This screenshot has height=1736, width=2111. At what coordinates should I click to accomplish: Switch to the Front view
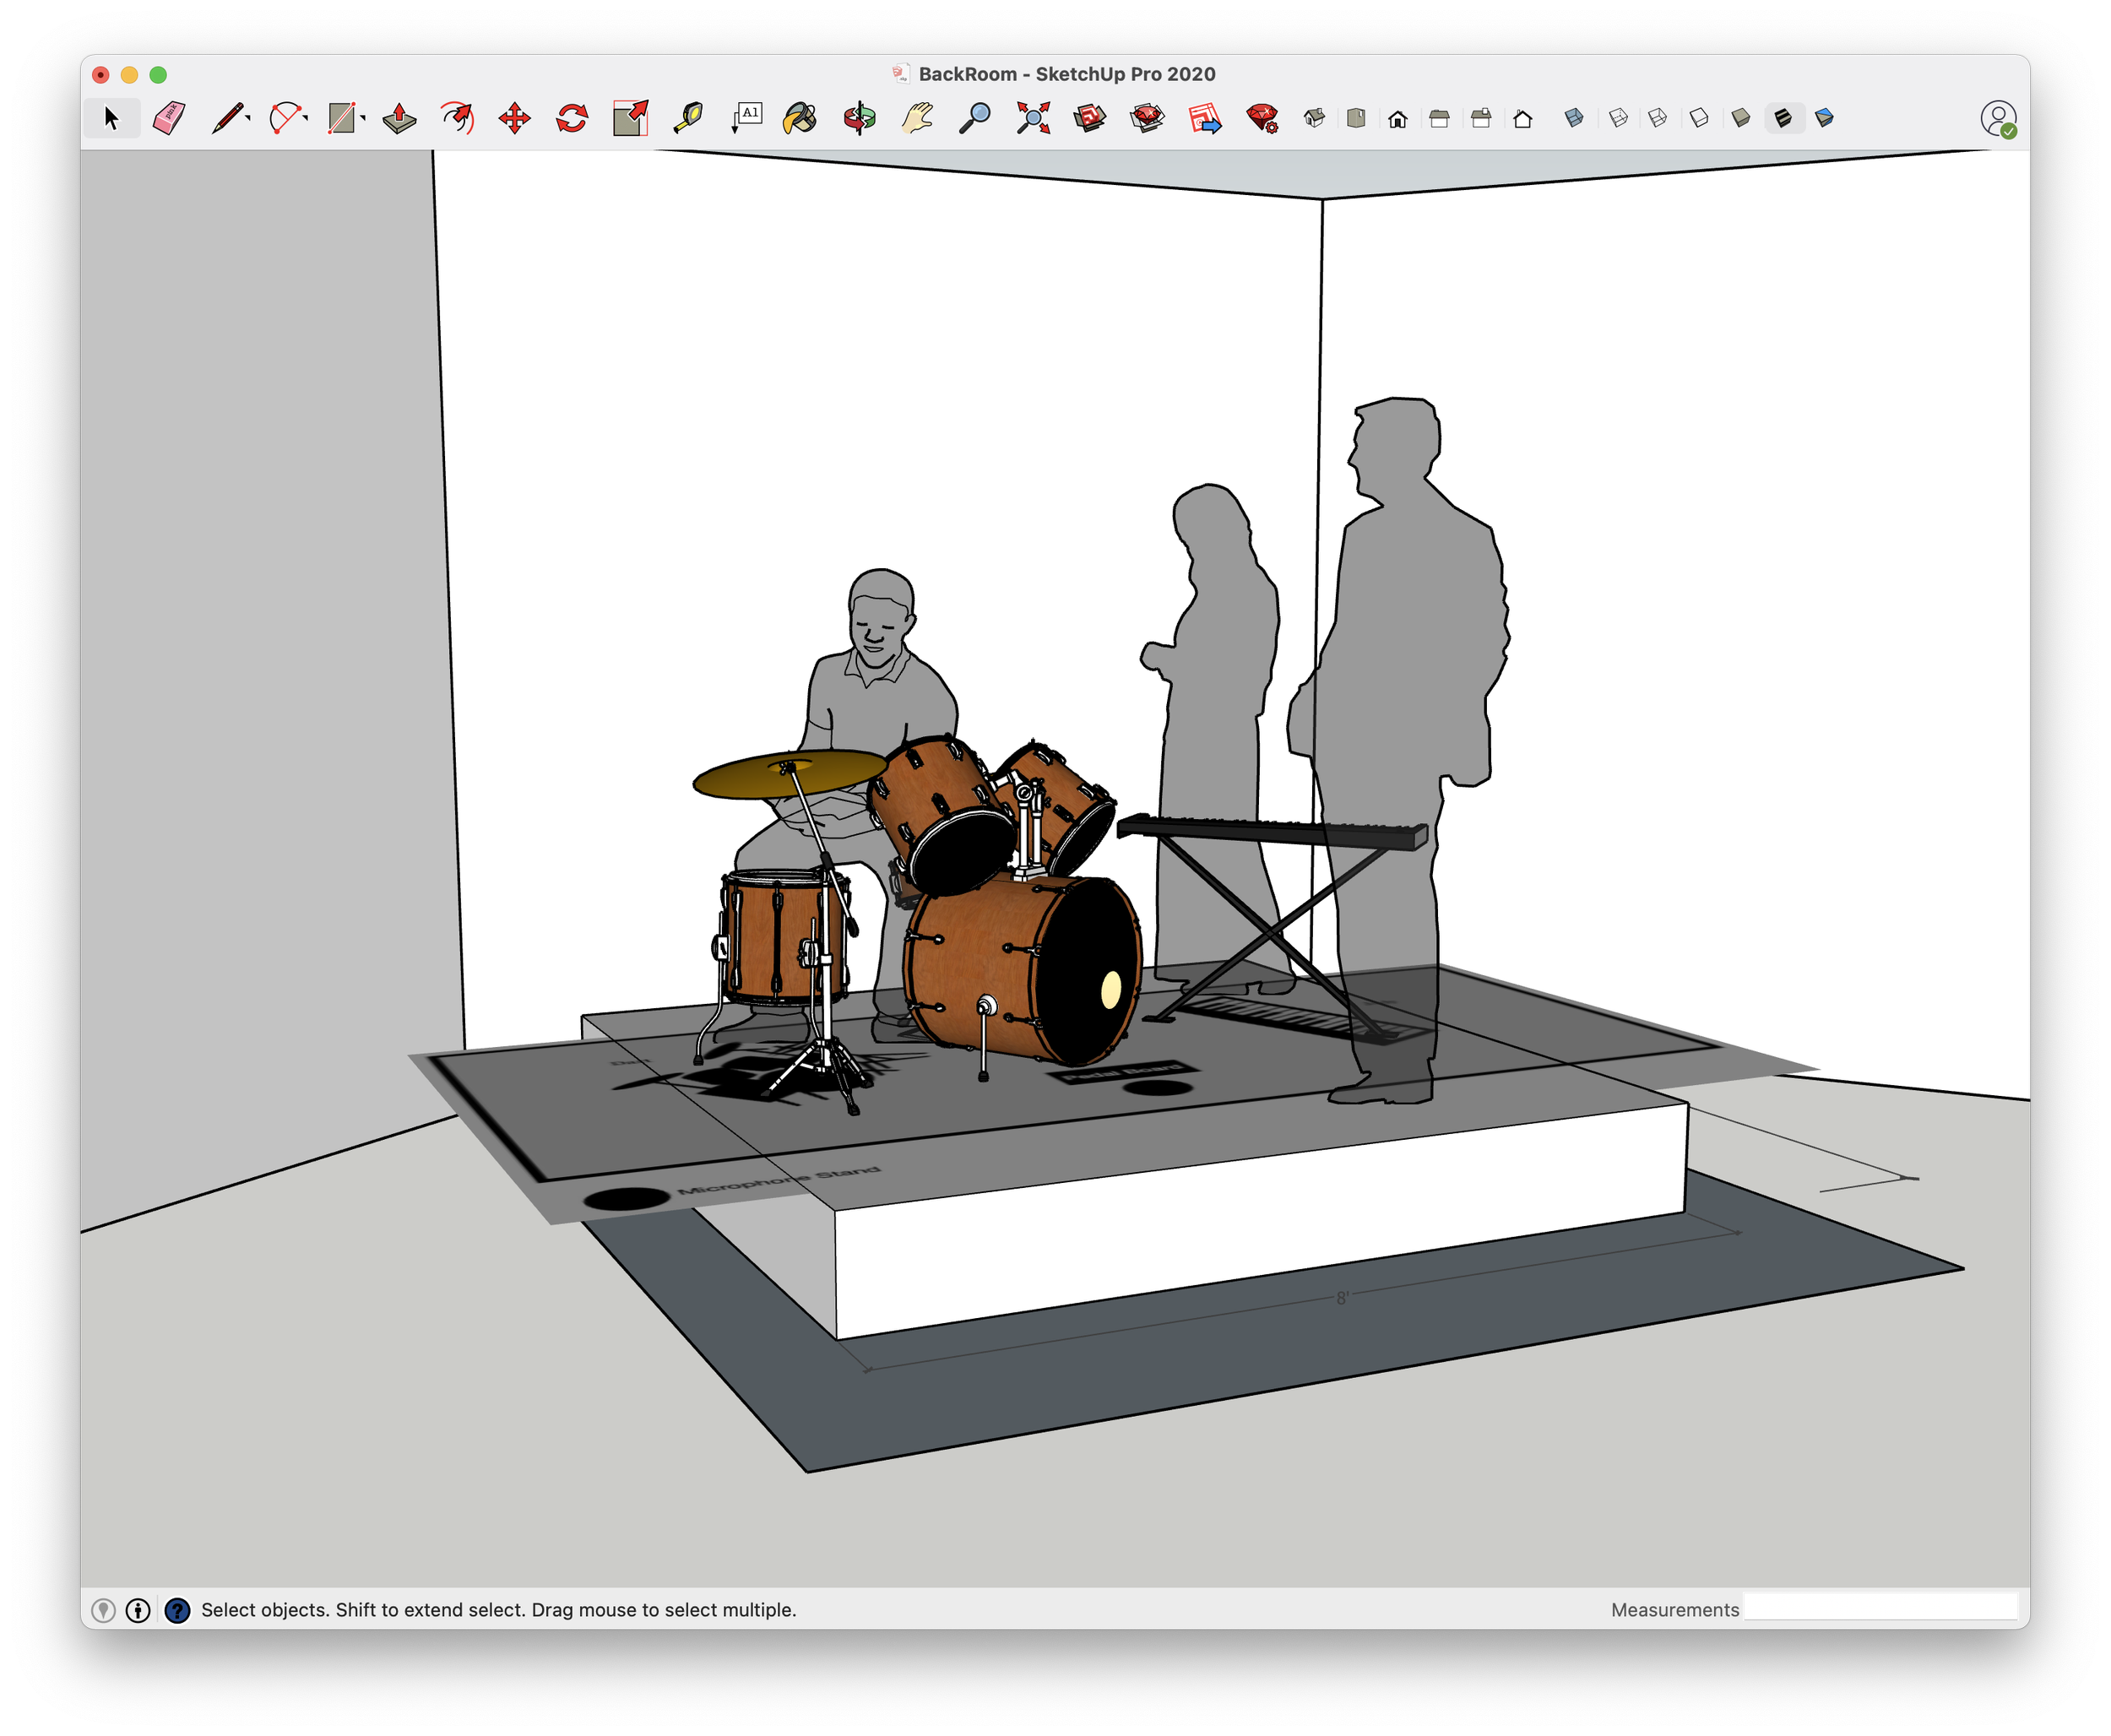(x=1398, y=119)
